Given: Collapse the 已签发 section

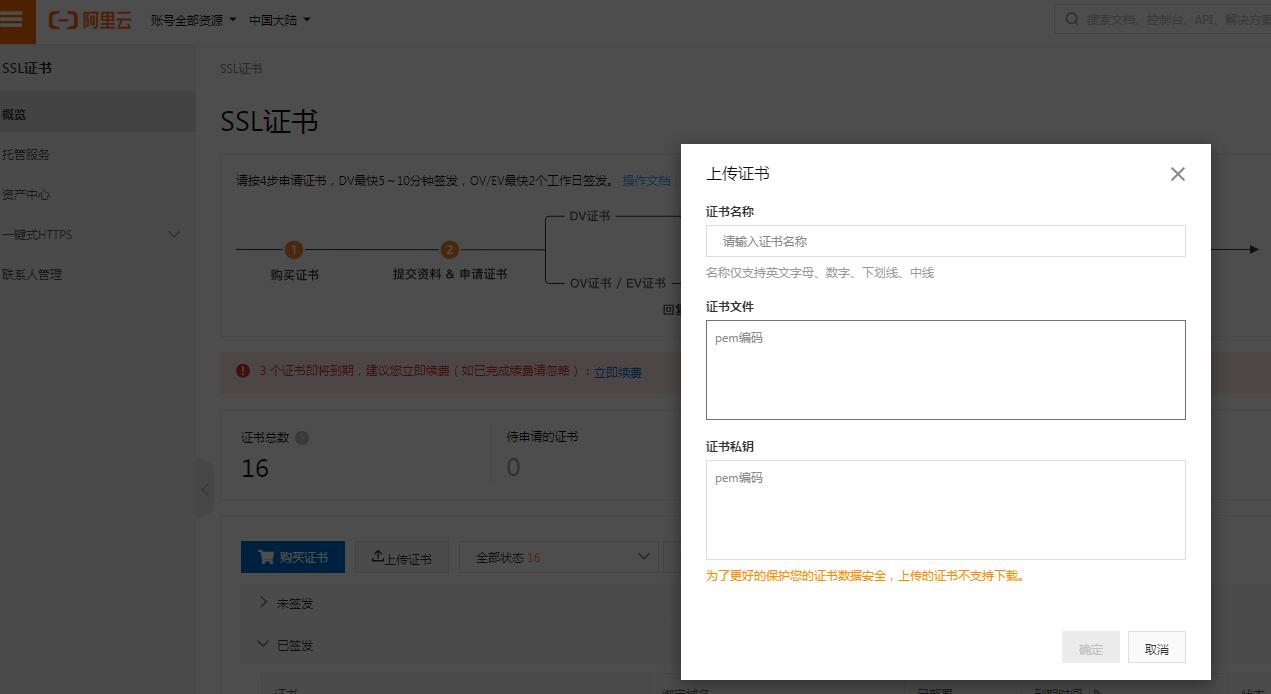Looking at the screenshot, I should click(264, 645).
